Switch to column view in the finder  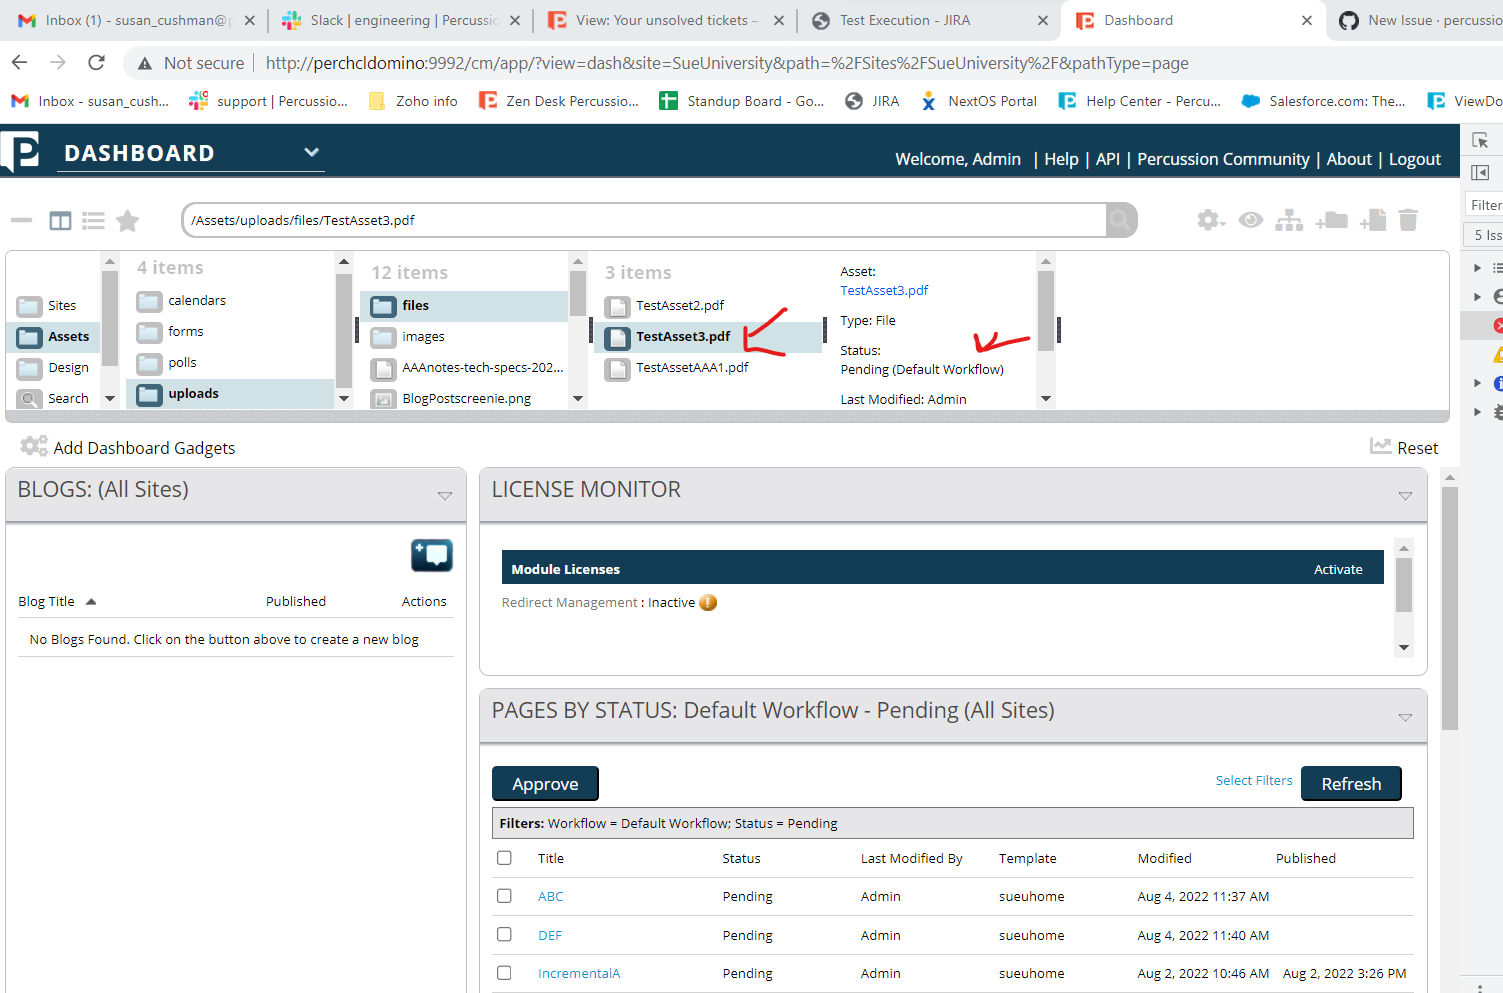pyautogui.click(x=60, y=220)
